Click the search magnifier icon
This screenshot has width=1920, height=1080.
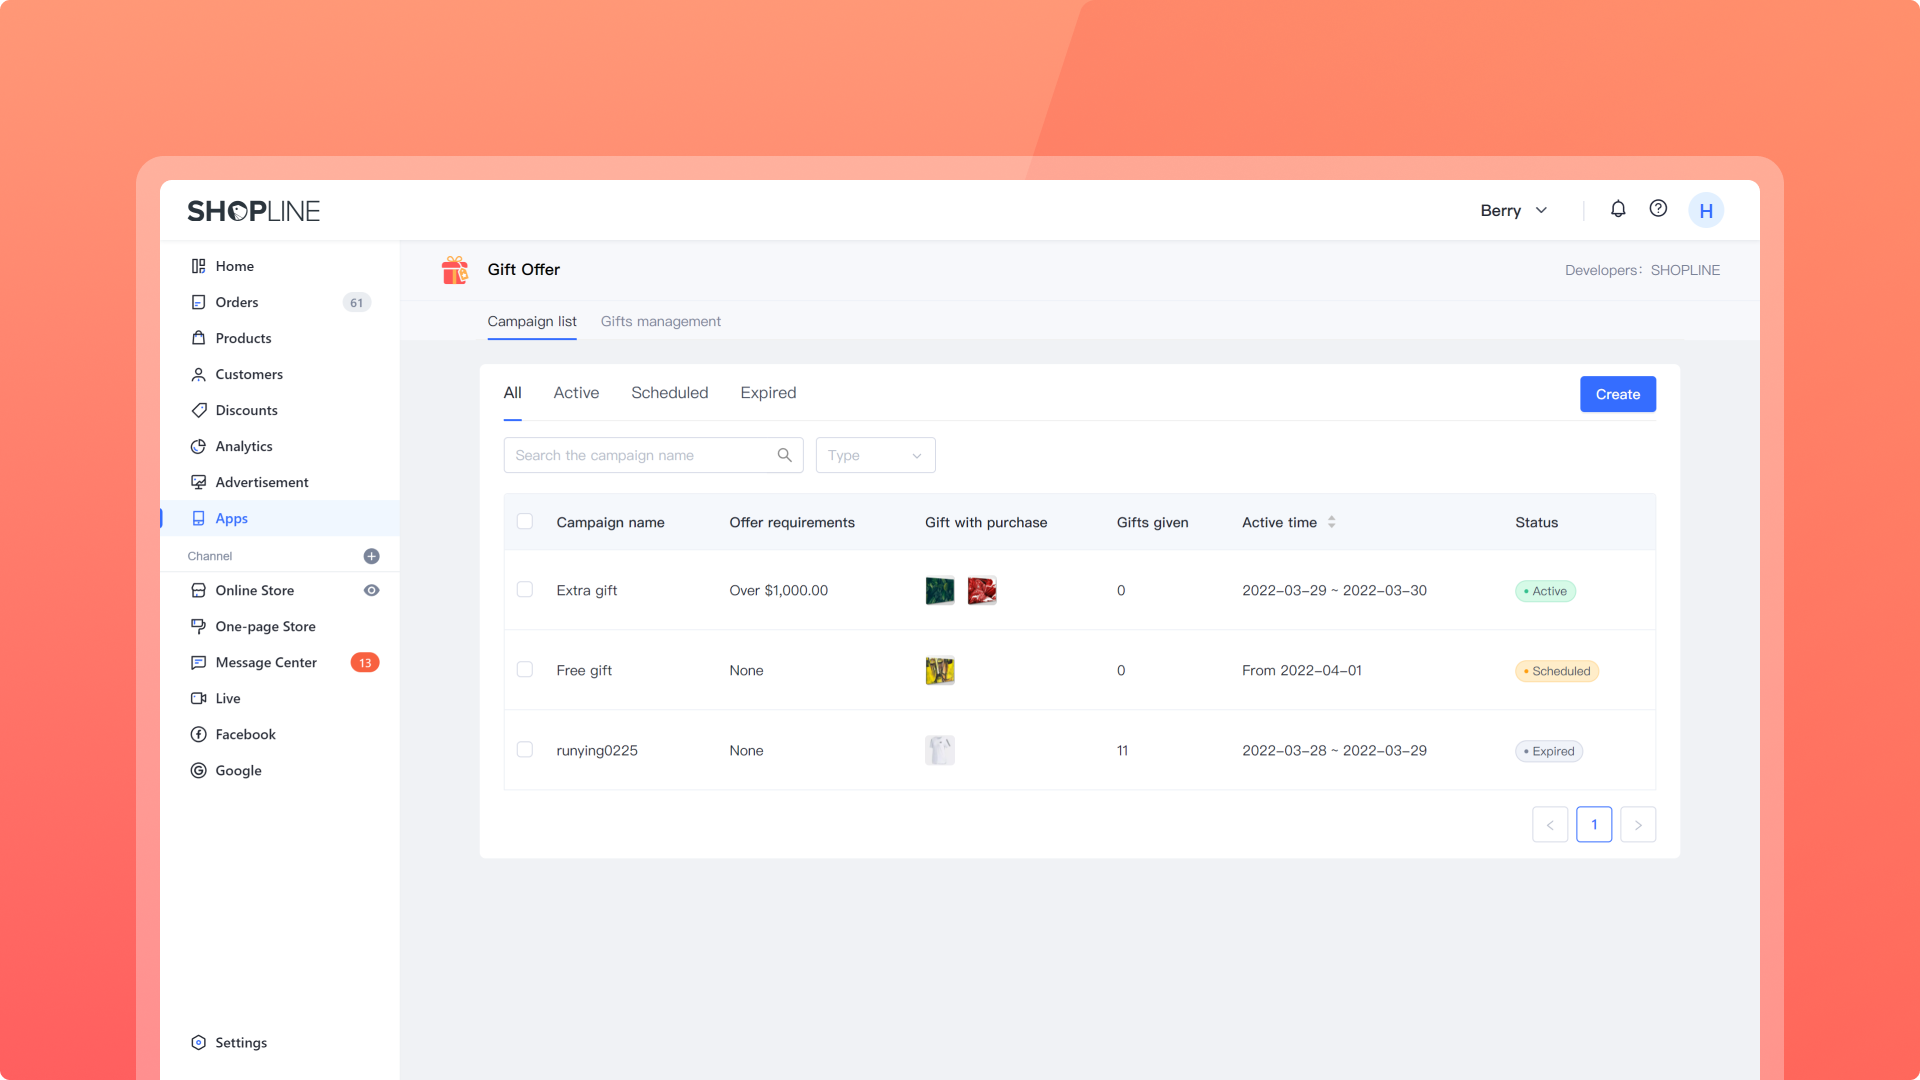click(x=784, y=455)
